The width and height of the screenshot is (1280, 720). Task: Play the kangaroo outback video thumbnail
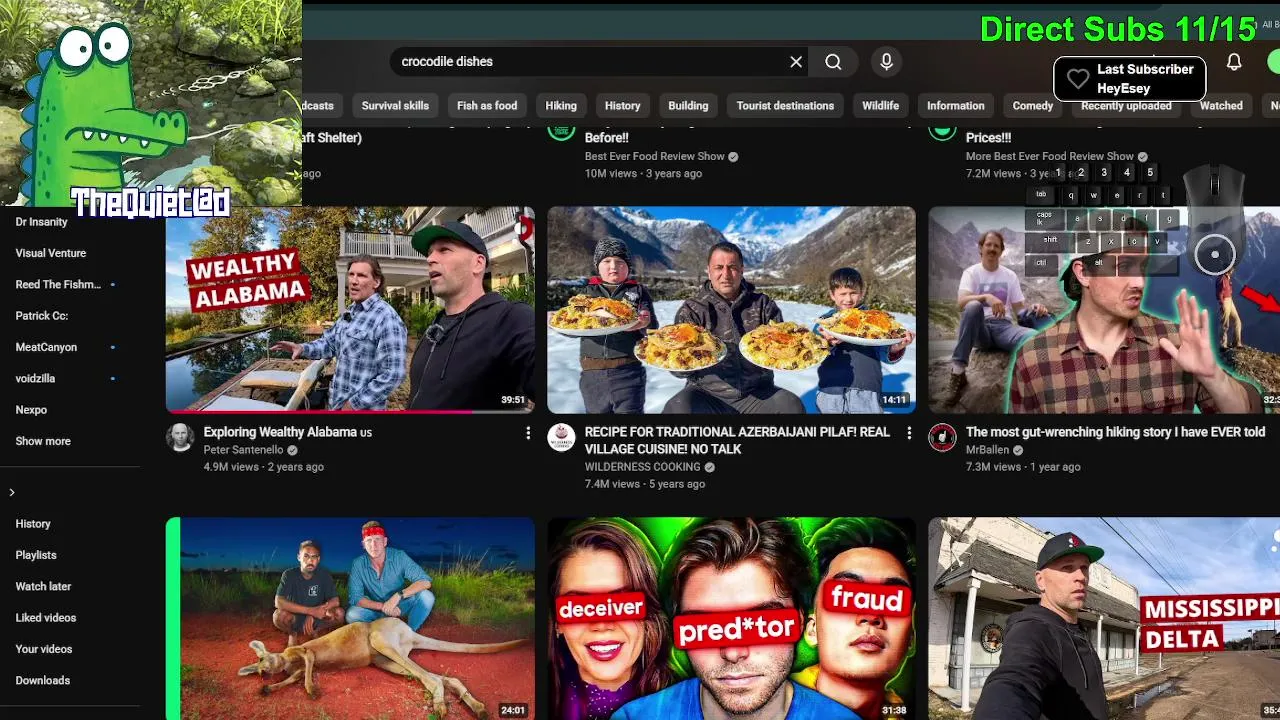[350, 618]
